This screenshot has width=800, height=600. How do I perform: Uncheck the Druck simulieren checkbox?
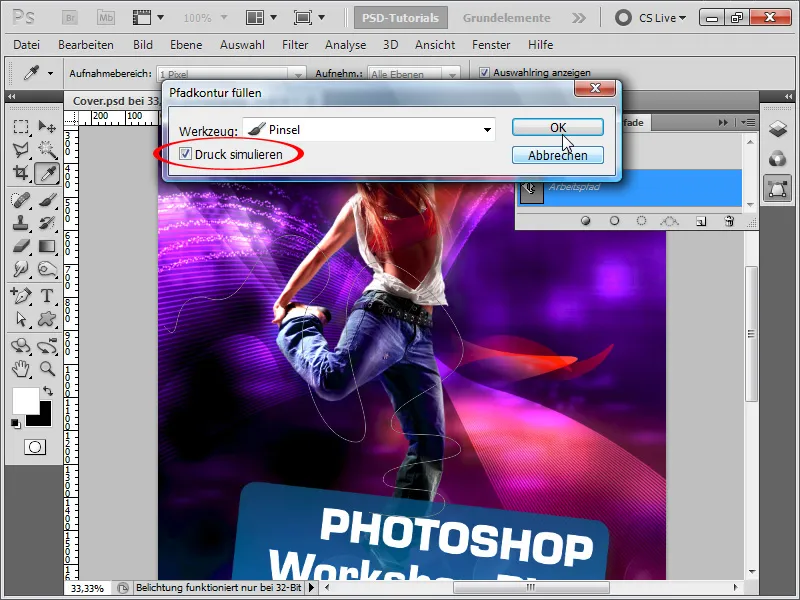pos(185,154)
